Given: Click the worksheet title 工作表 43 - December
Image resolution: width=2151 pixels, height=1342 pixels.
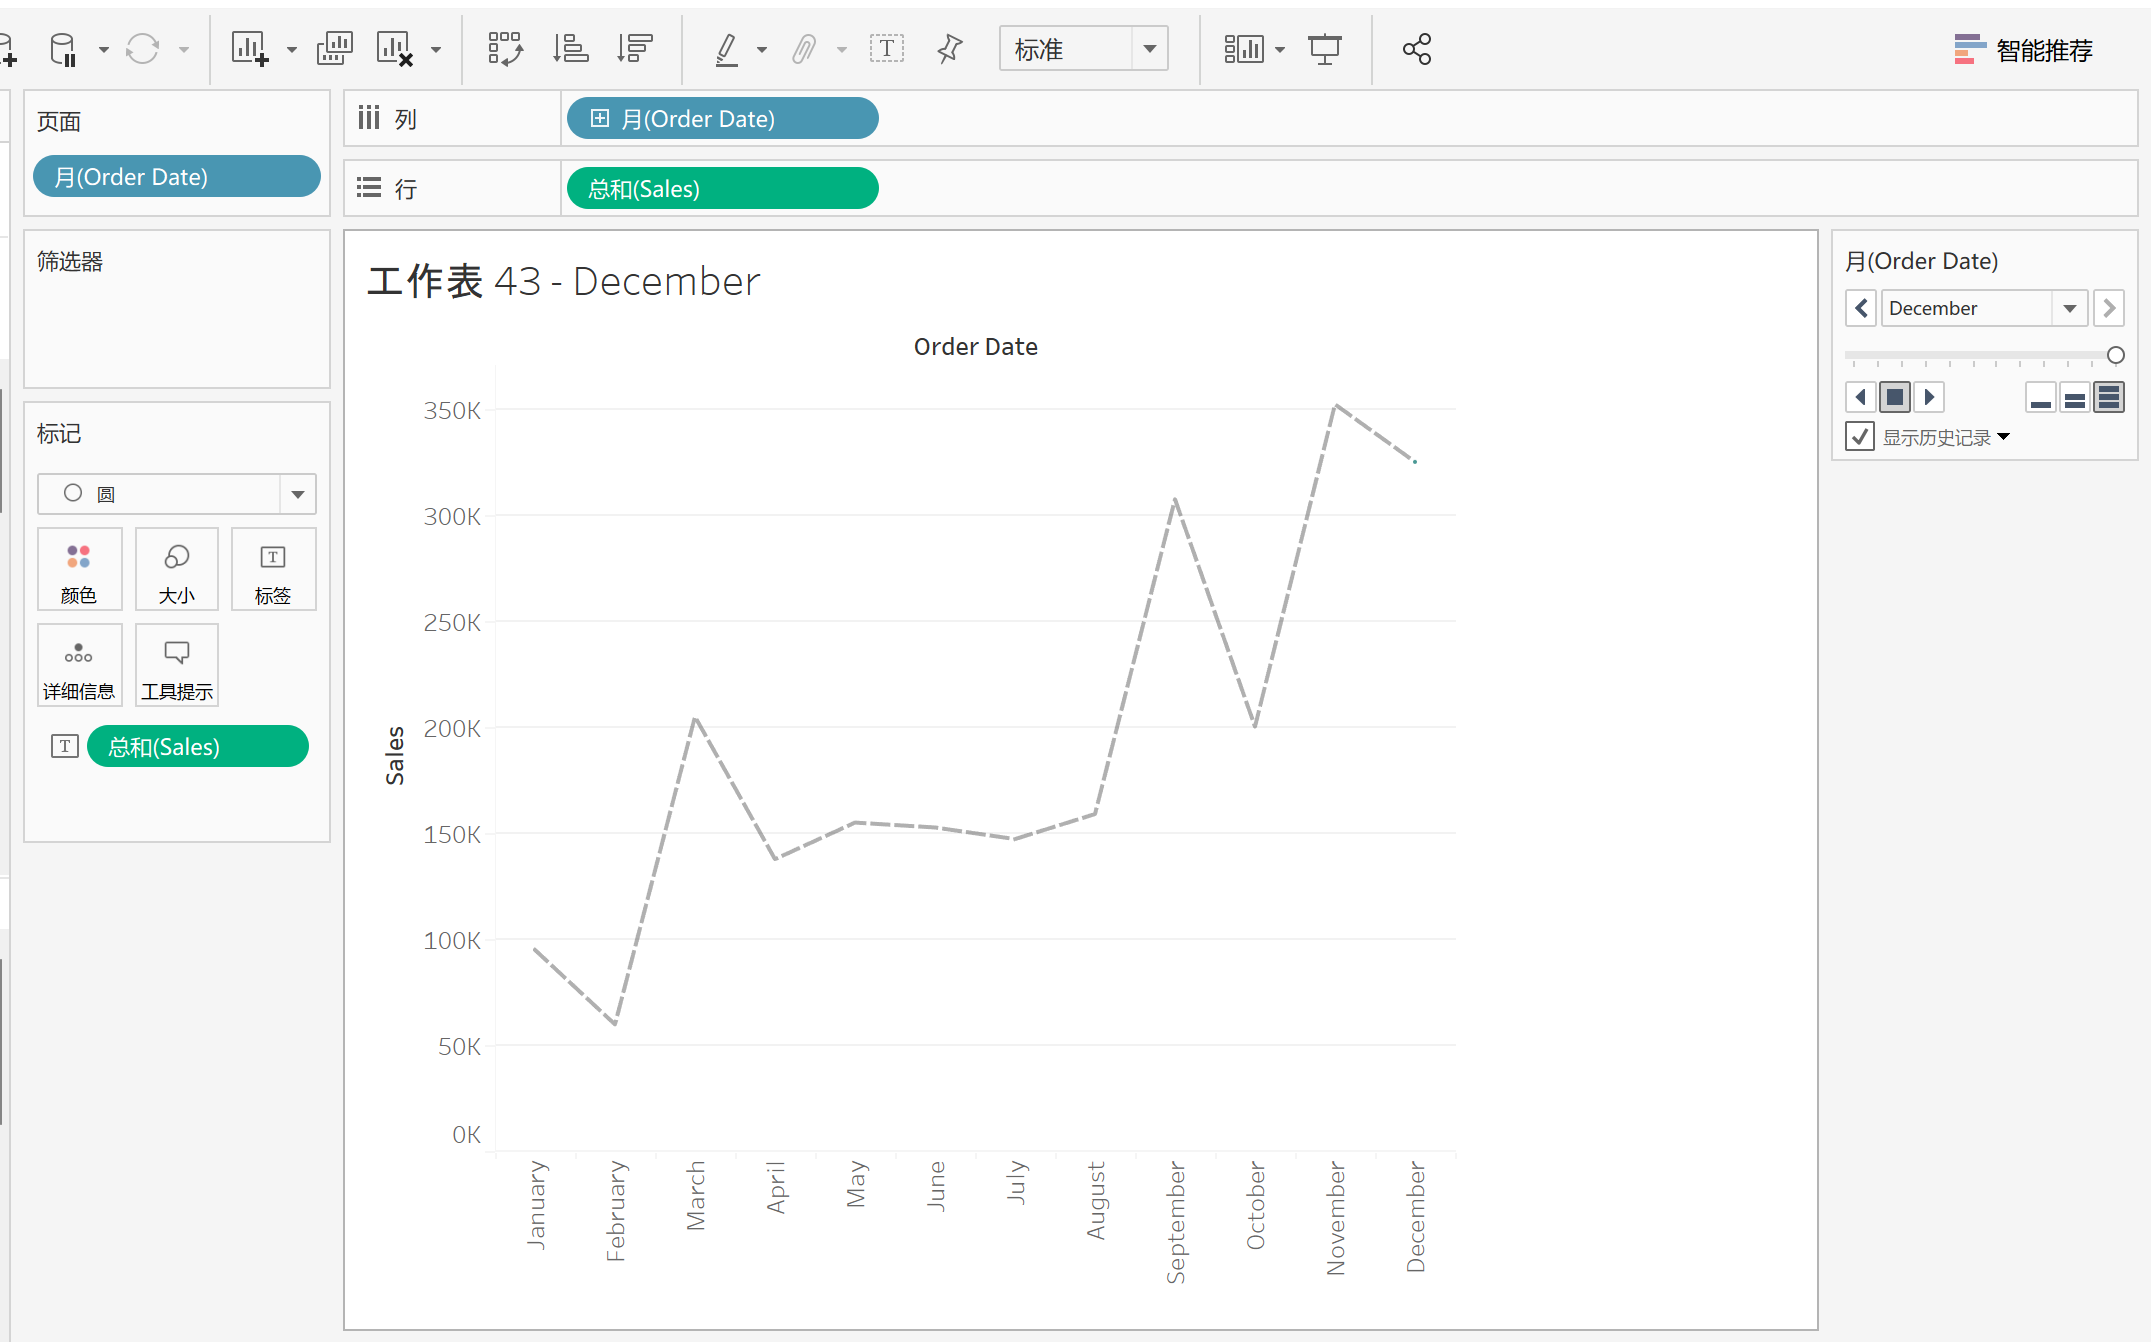Looking at the screenshot, I should pyautogui.click(x=564, y=282).
